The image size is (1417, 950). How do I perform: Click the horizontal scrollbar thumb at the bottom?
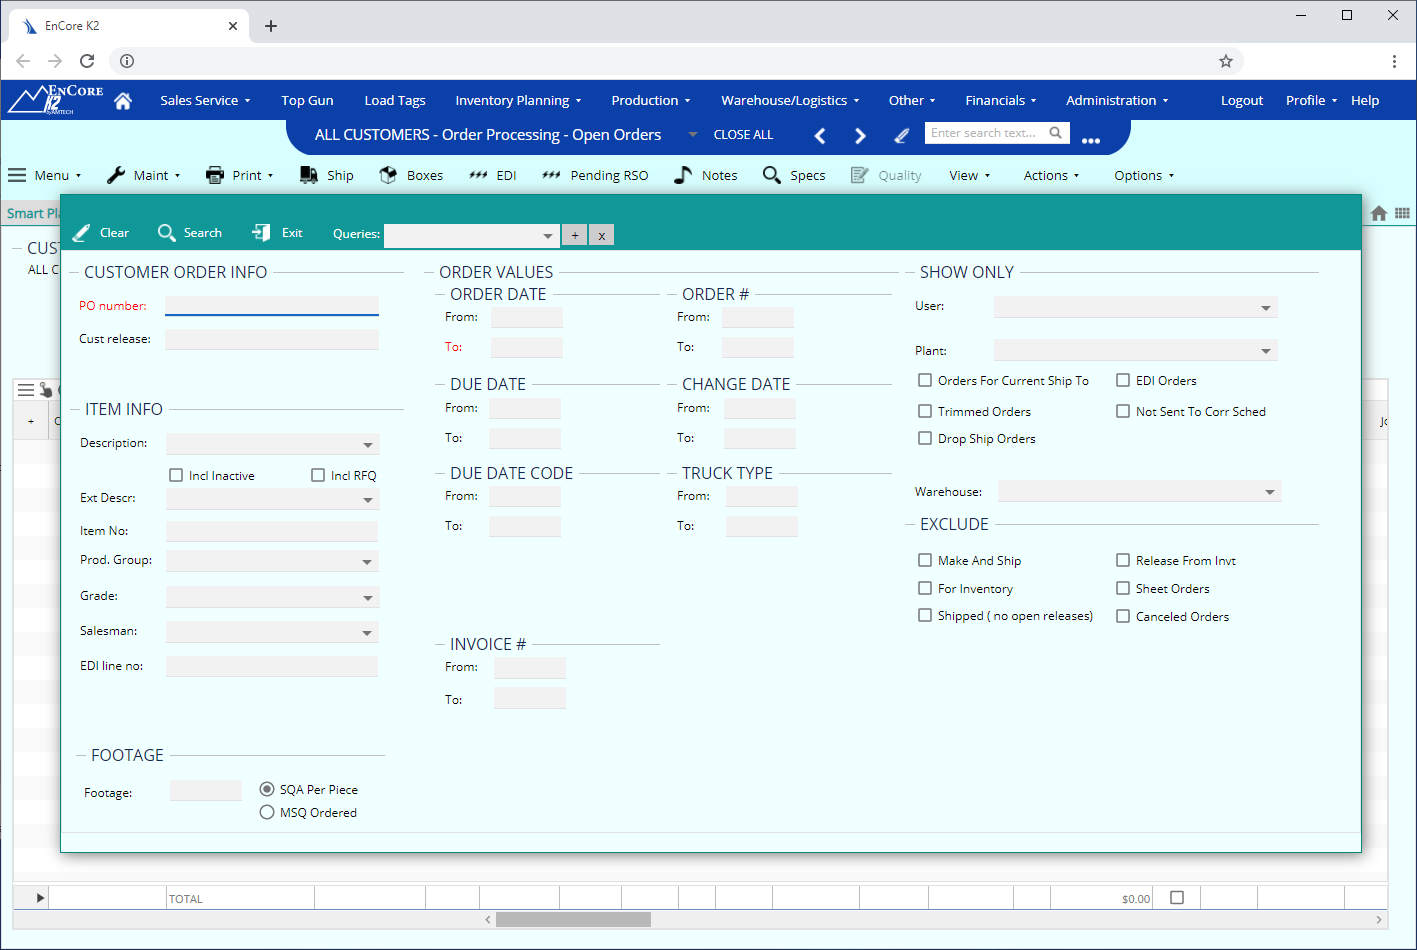tap(573, 920)
